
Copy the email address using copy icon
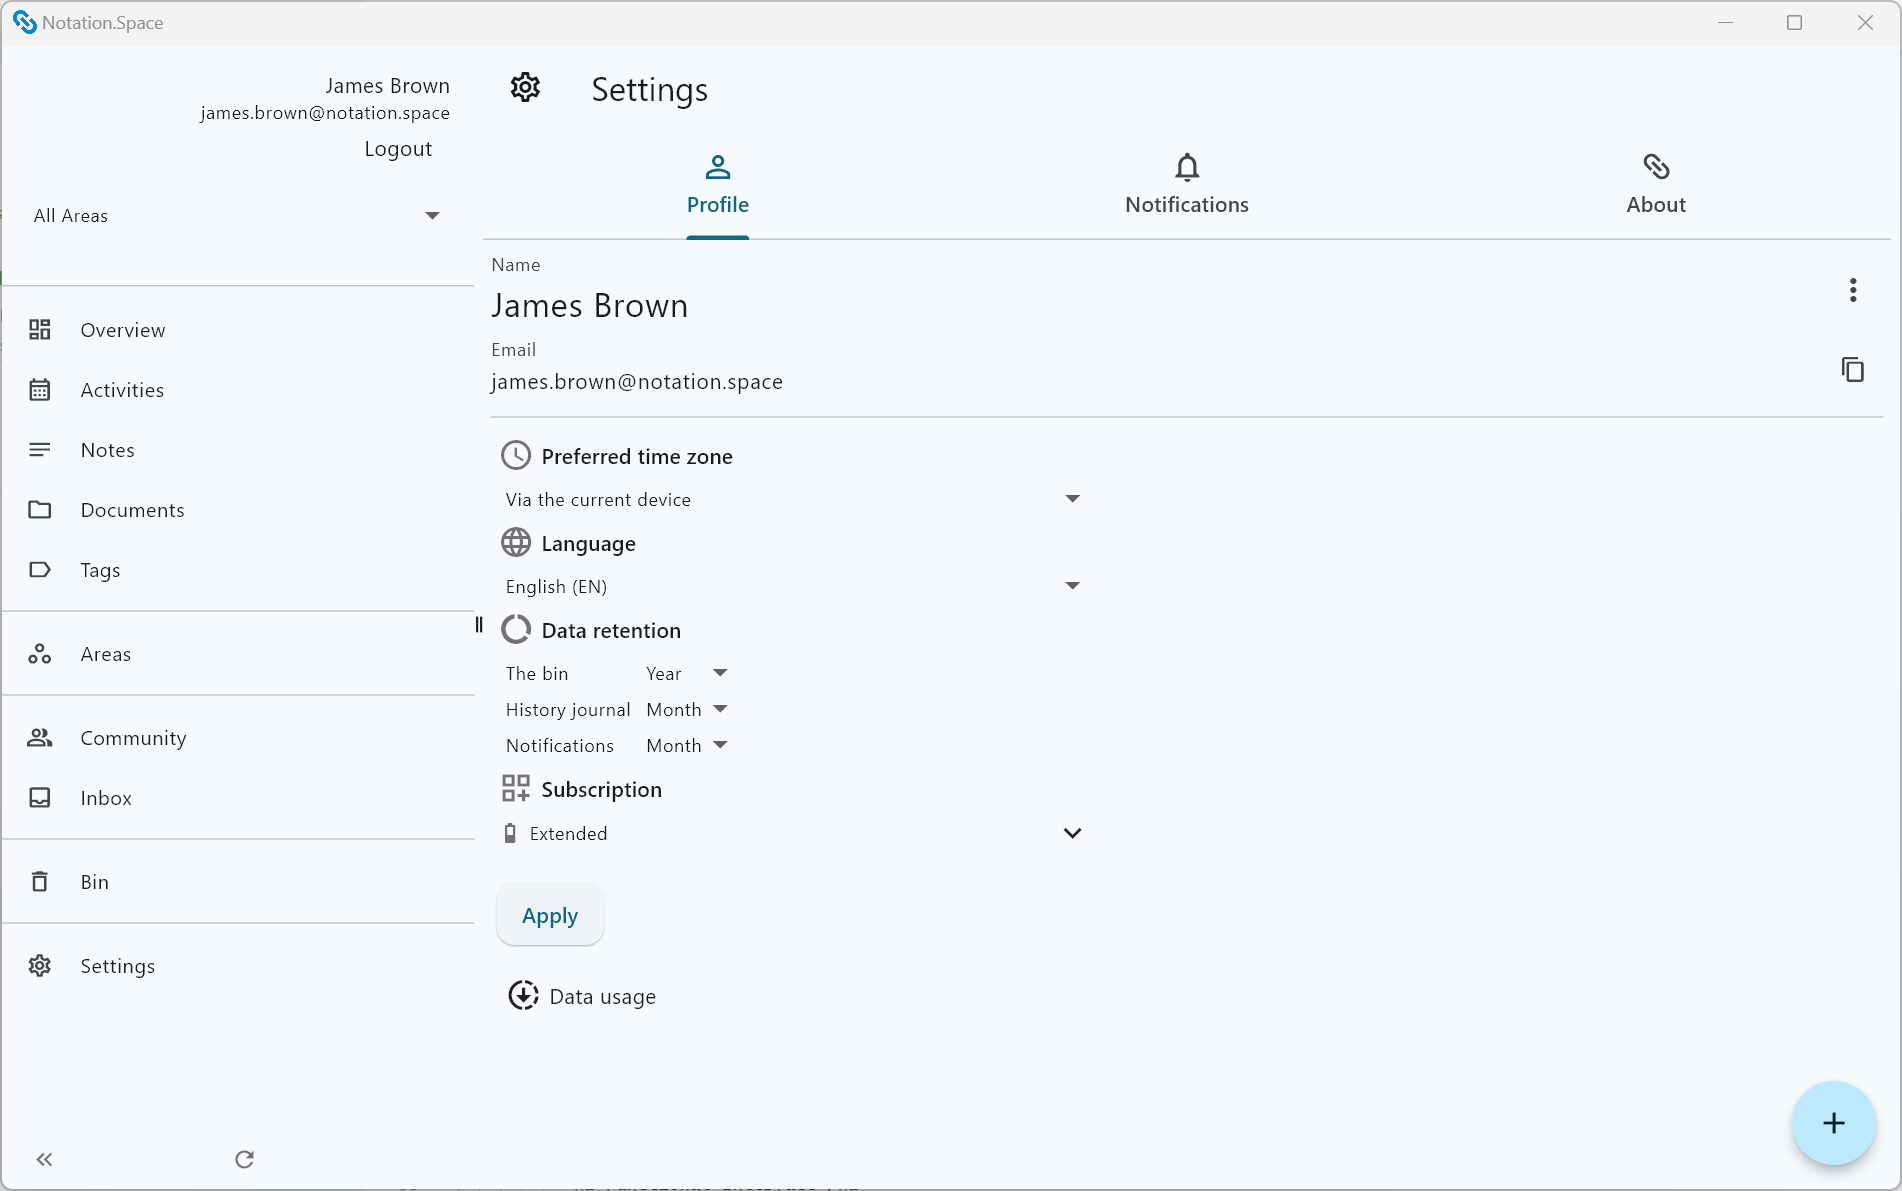point(1853,370)
